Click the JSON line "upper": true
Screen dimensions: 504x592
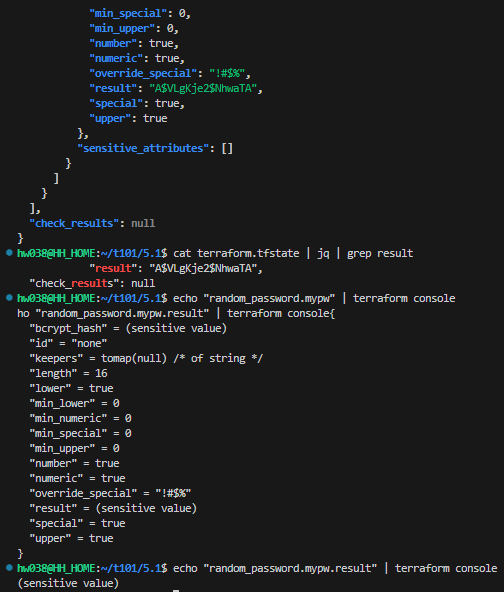[x=128, y=119]
